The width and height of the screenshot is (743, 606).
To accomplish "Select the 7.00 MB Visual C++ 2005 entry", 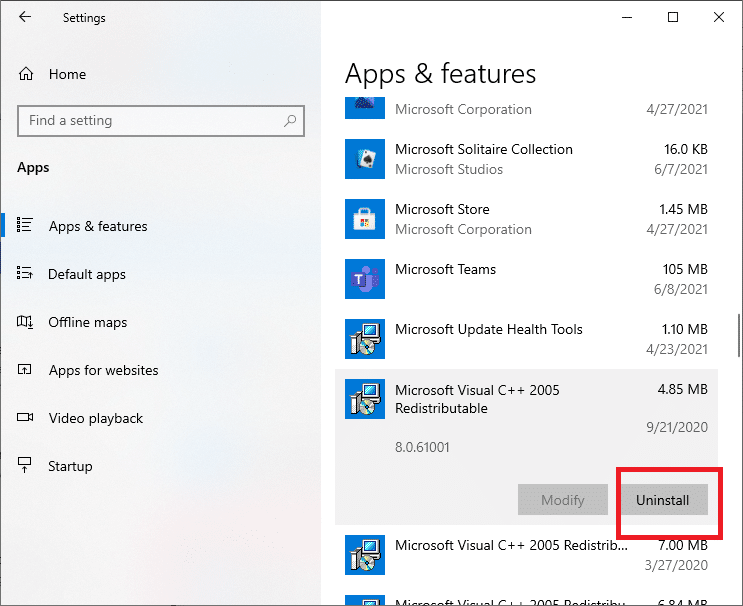I will coord(526,555).
